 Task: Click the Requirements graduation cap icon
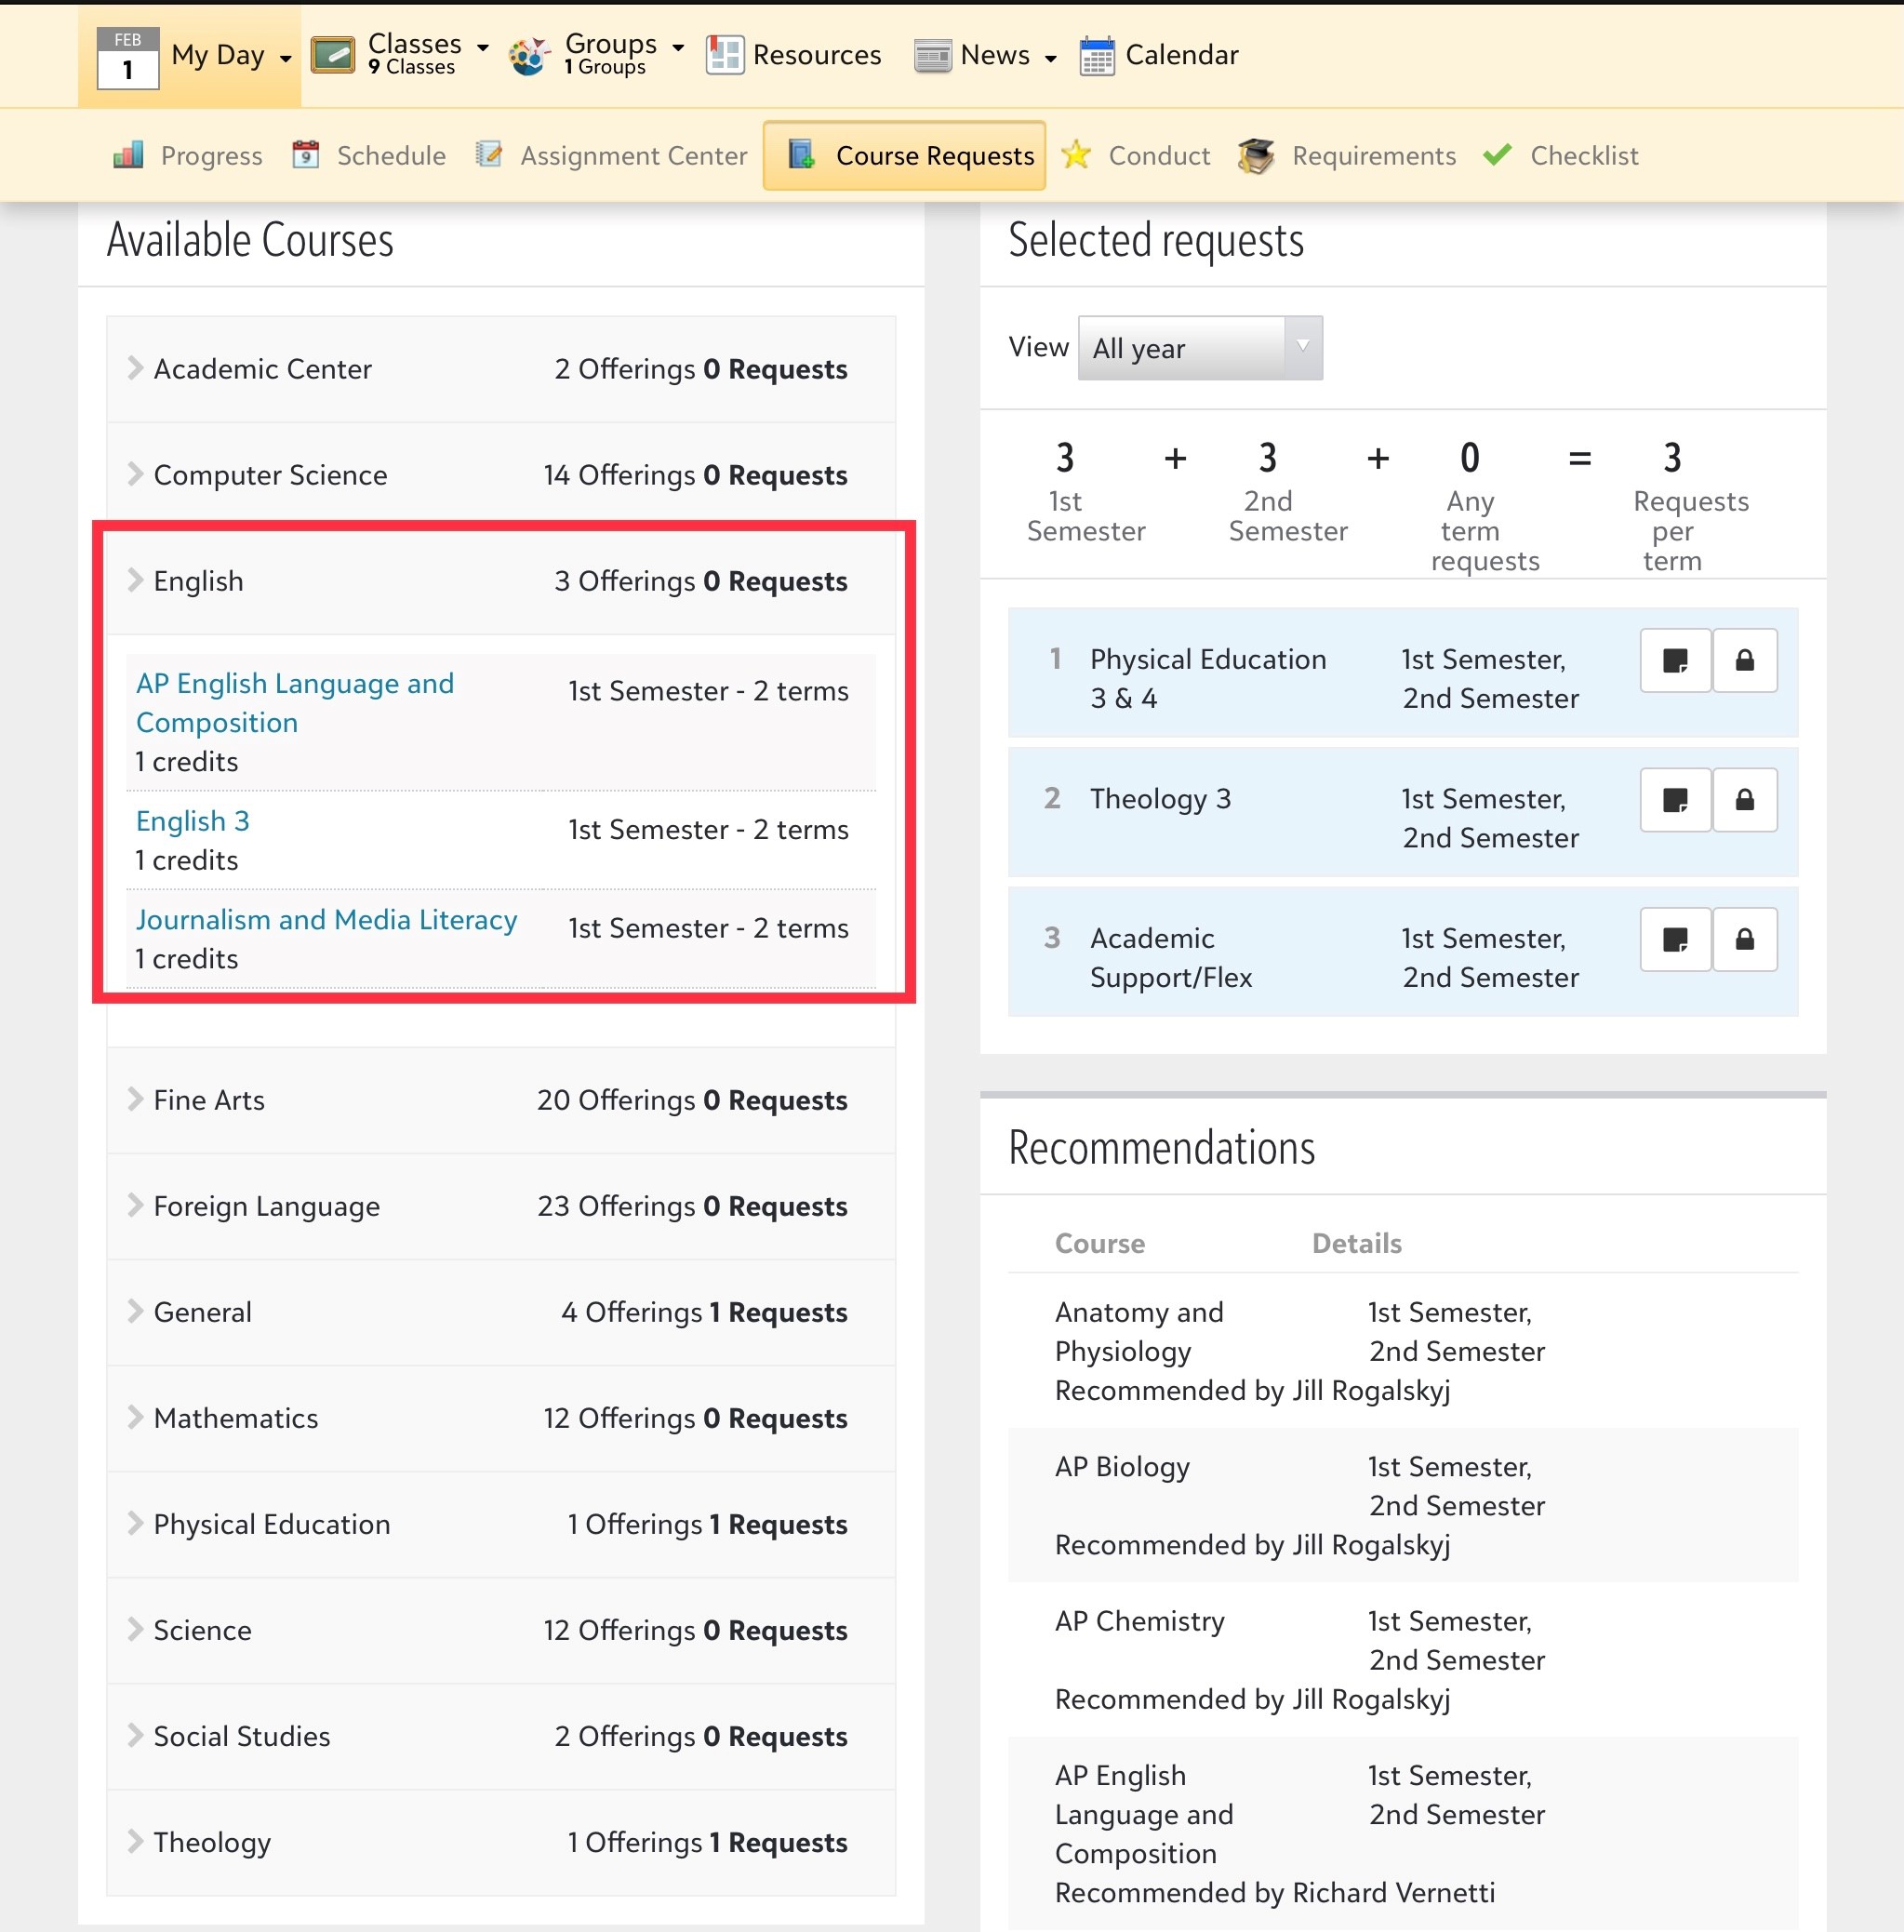[x=1256, y=155]
